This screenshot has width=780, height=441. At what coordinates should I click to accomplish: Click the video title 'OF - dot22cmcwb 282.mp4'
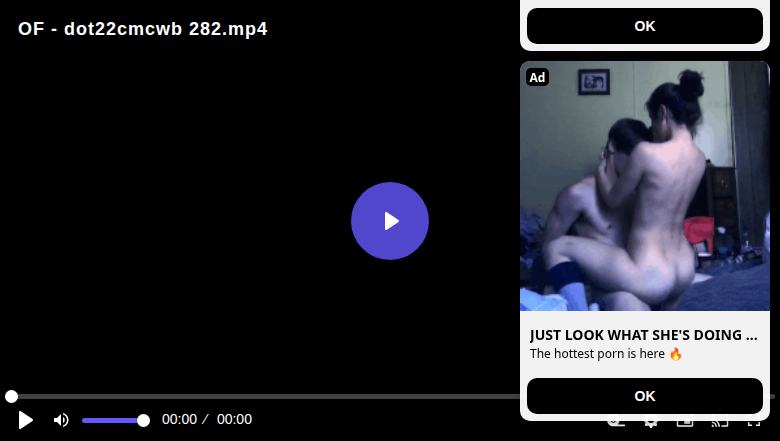(143, 29)
